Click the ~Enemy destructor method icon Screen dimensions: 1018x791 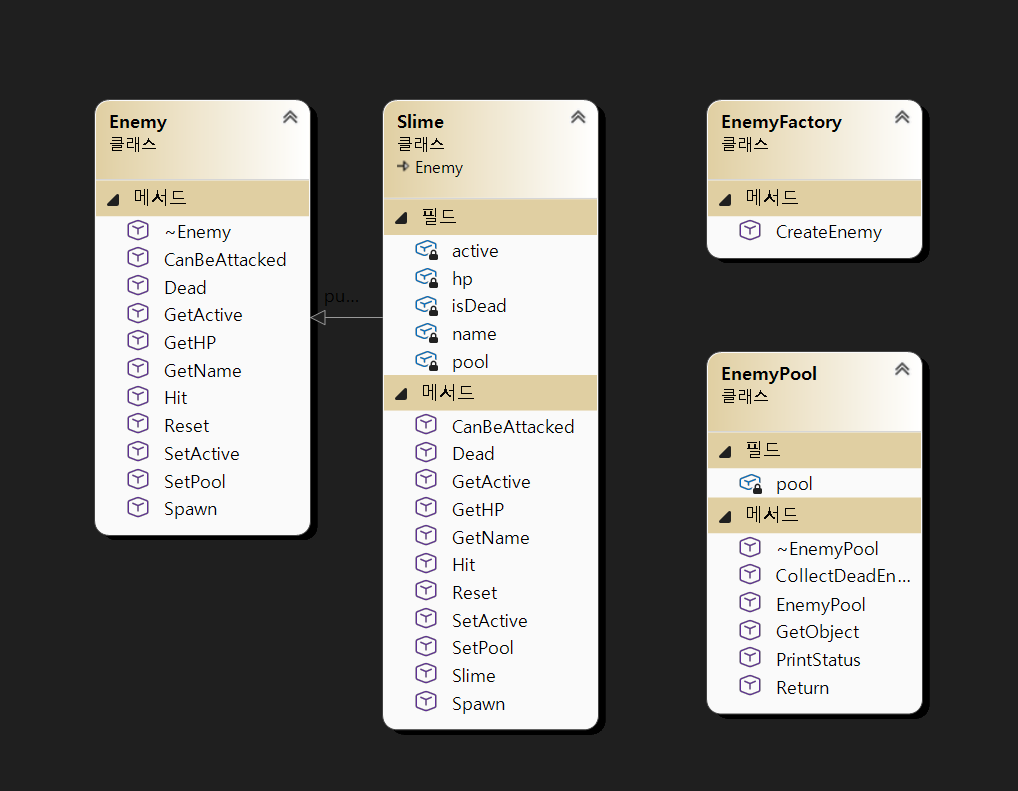click(138, 230)
